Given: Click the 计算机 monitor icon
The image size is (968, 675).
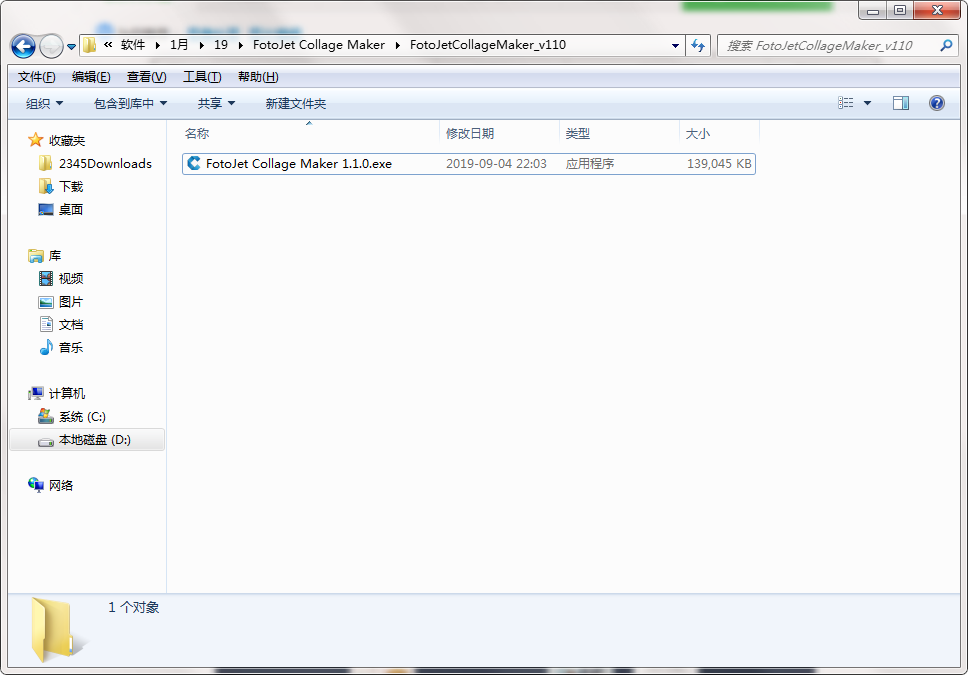Looking at the screenshot, I should (36, 393).
